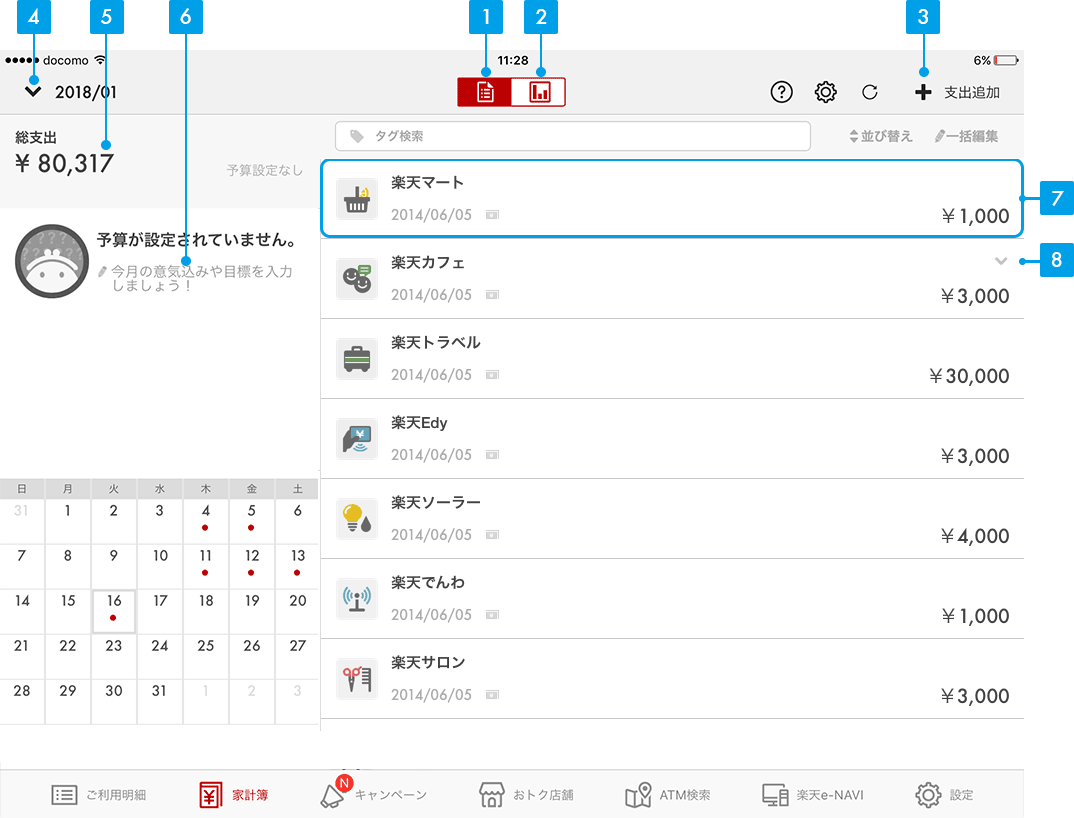This screenshot has height=818, width=1074.
Task: Expand the 楽天カフェ entry chevron
Action: 1001,261
